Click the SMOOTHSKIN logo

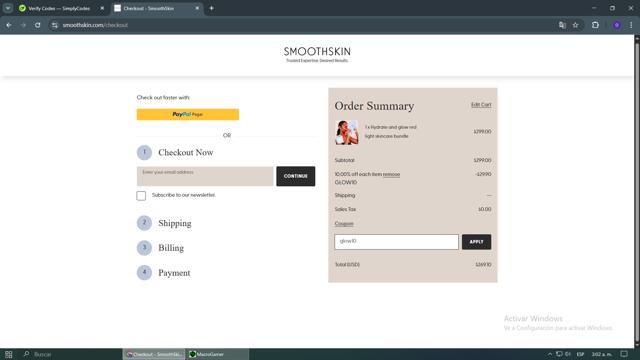click(317, 54)
